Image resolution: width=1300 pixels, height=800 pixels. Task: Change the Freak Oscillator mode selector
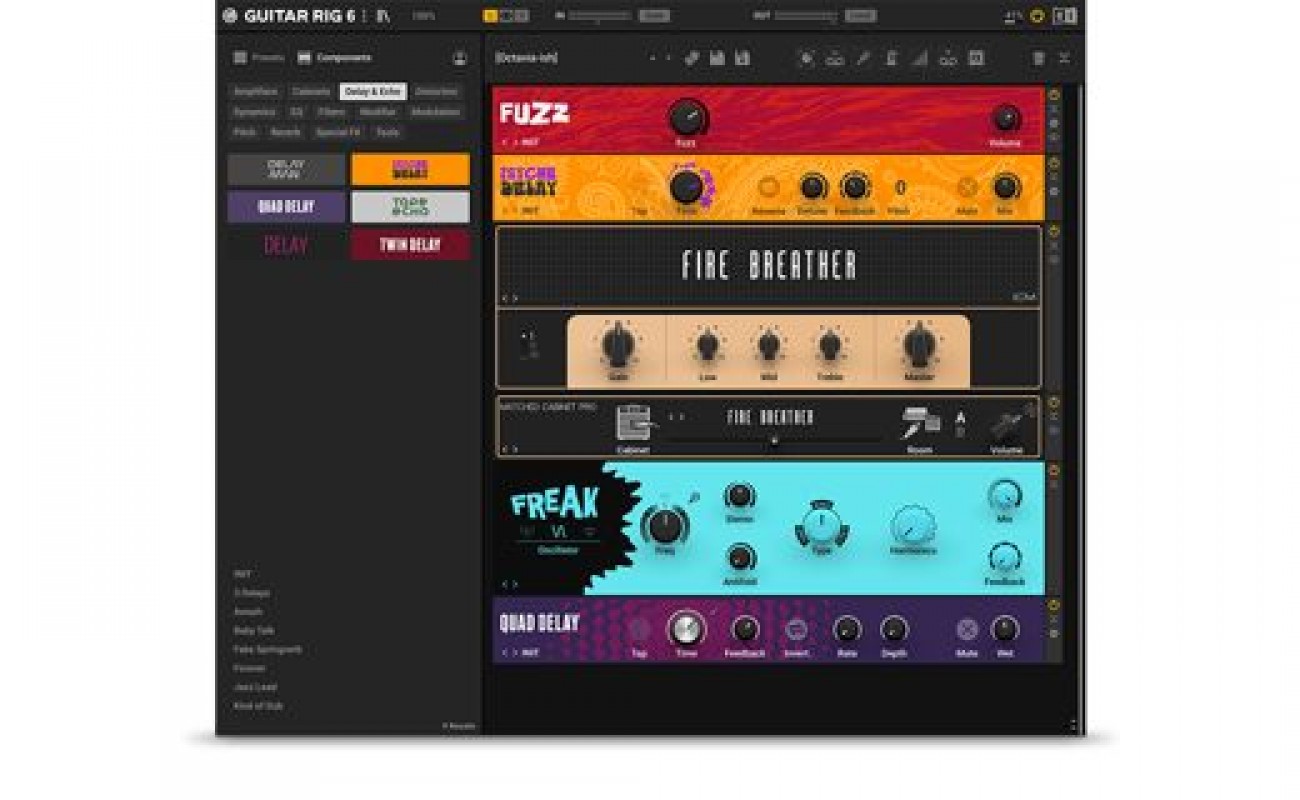click(x=558, y=531)
